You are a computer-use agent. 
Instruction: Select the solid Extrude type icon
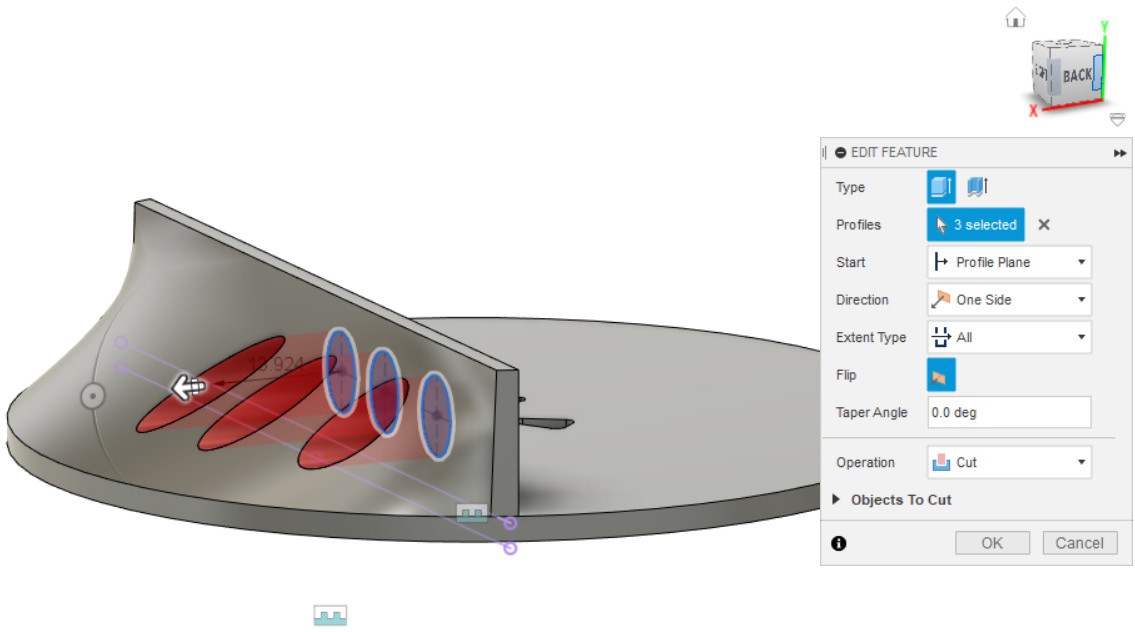pyautogui.click(x=941, y=187)
